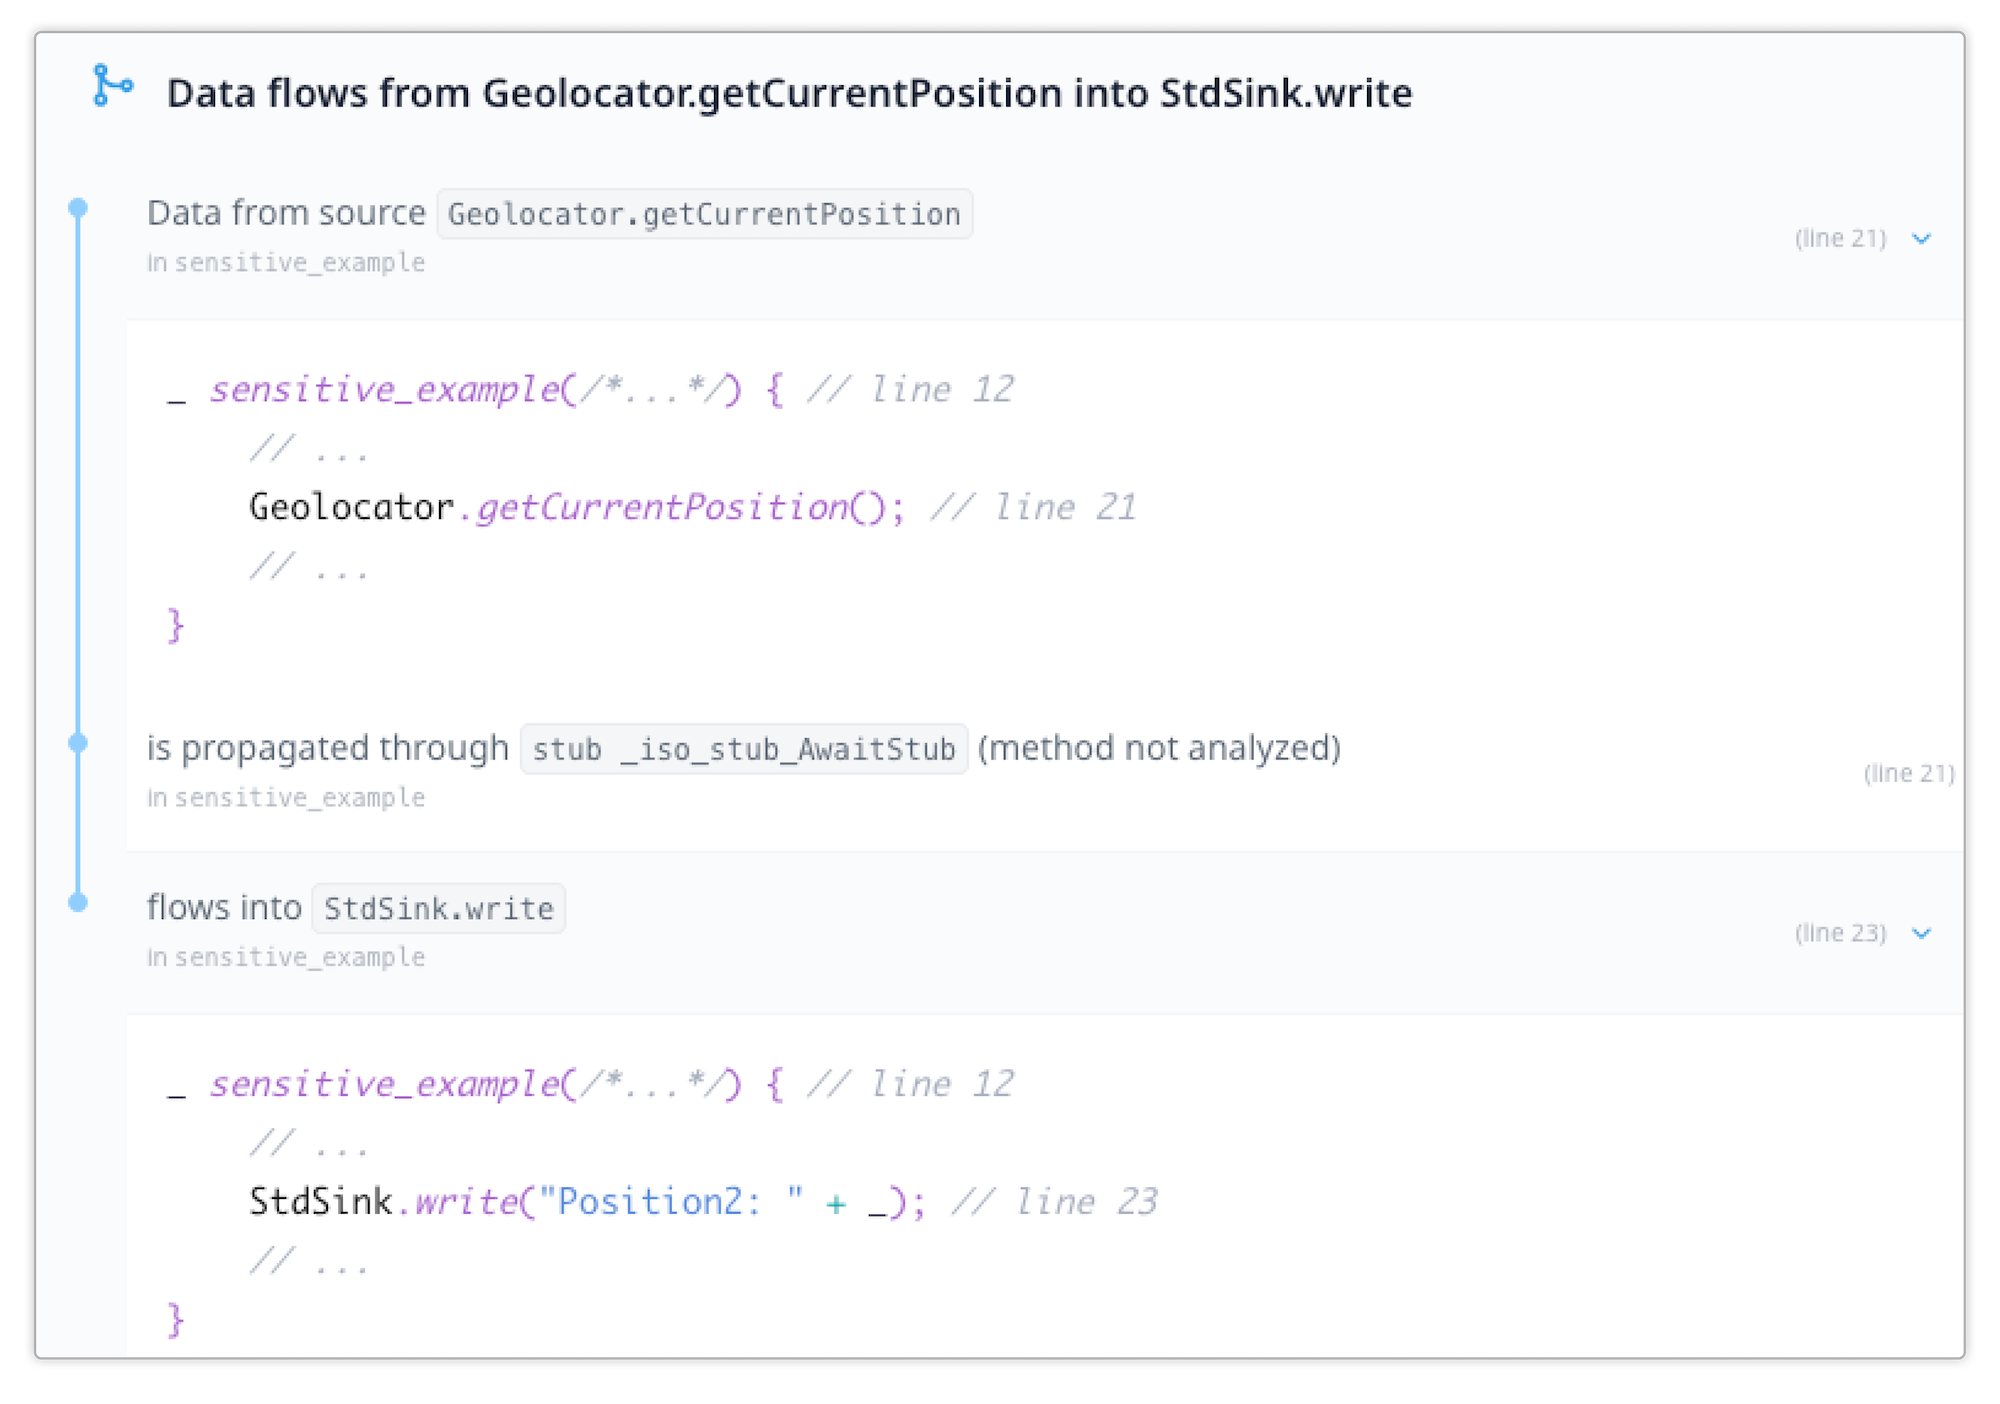This screenshot has width=2000, height=1404.
Task: Click the StdSink.write sink chip
Action: (x=438, y=908)
